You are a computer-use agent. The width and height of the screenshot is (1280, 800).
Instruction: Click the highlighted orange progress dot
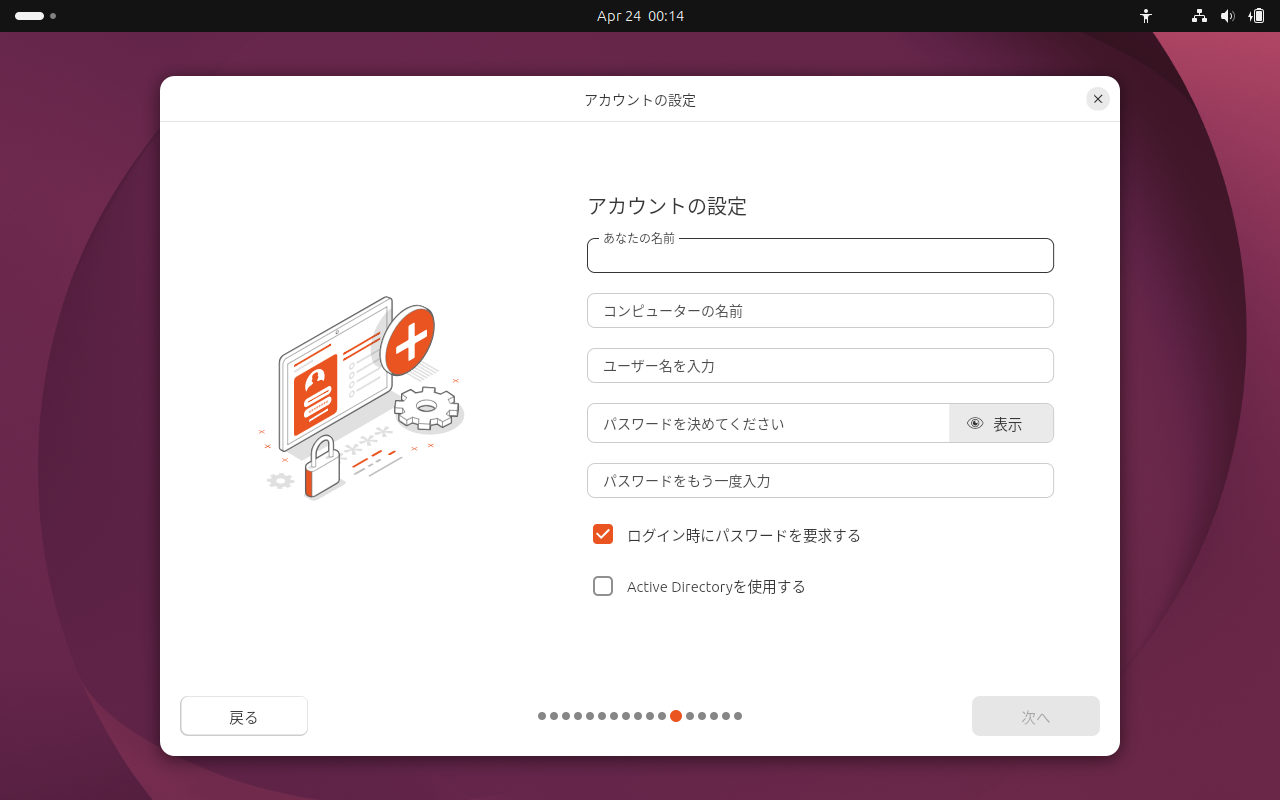[x=676, y=716]
